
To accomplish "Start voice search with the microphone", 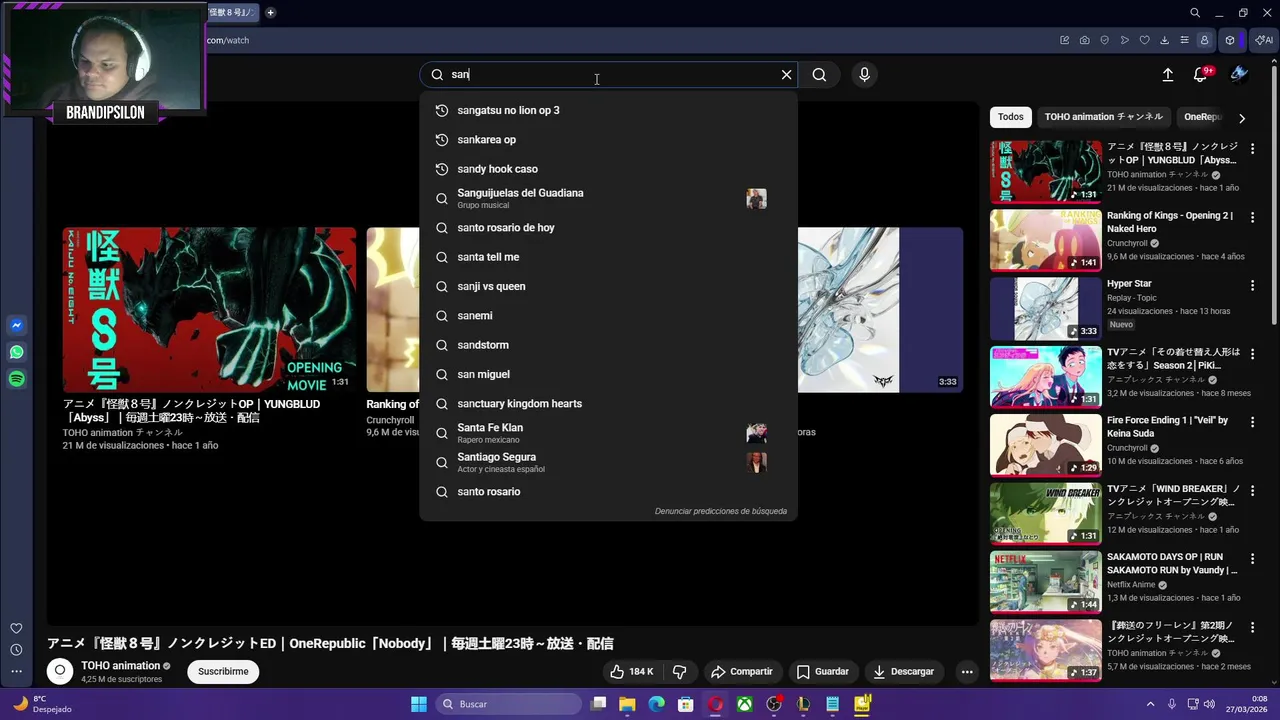I will [864, 74].
